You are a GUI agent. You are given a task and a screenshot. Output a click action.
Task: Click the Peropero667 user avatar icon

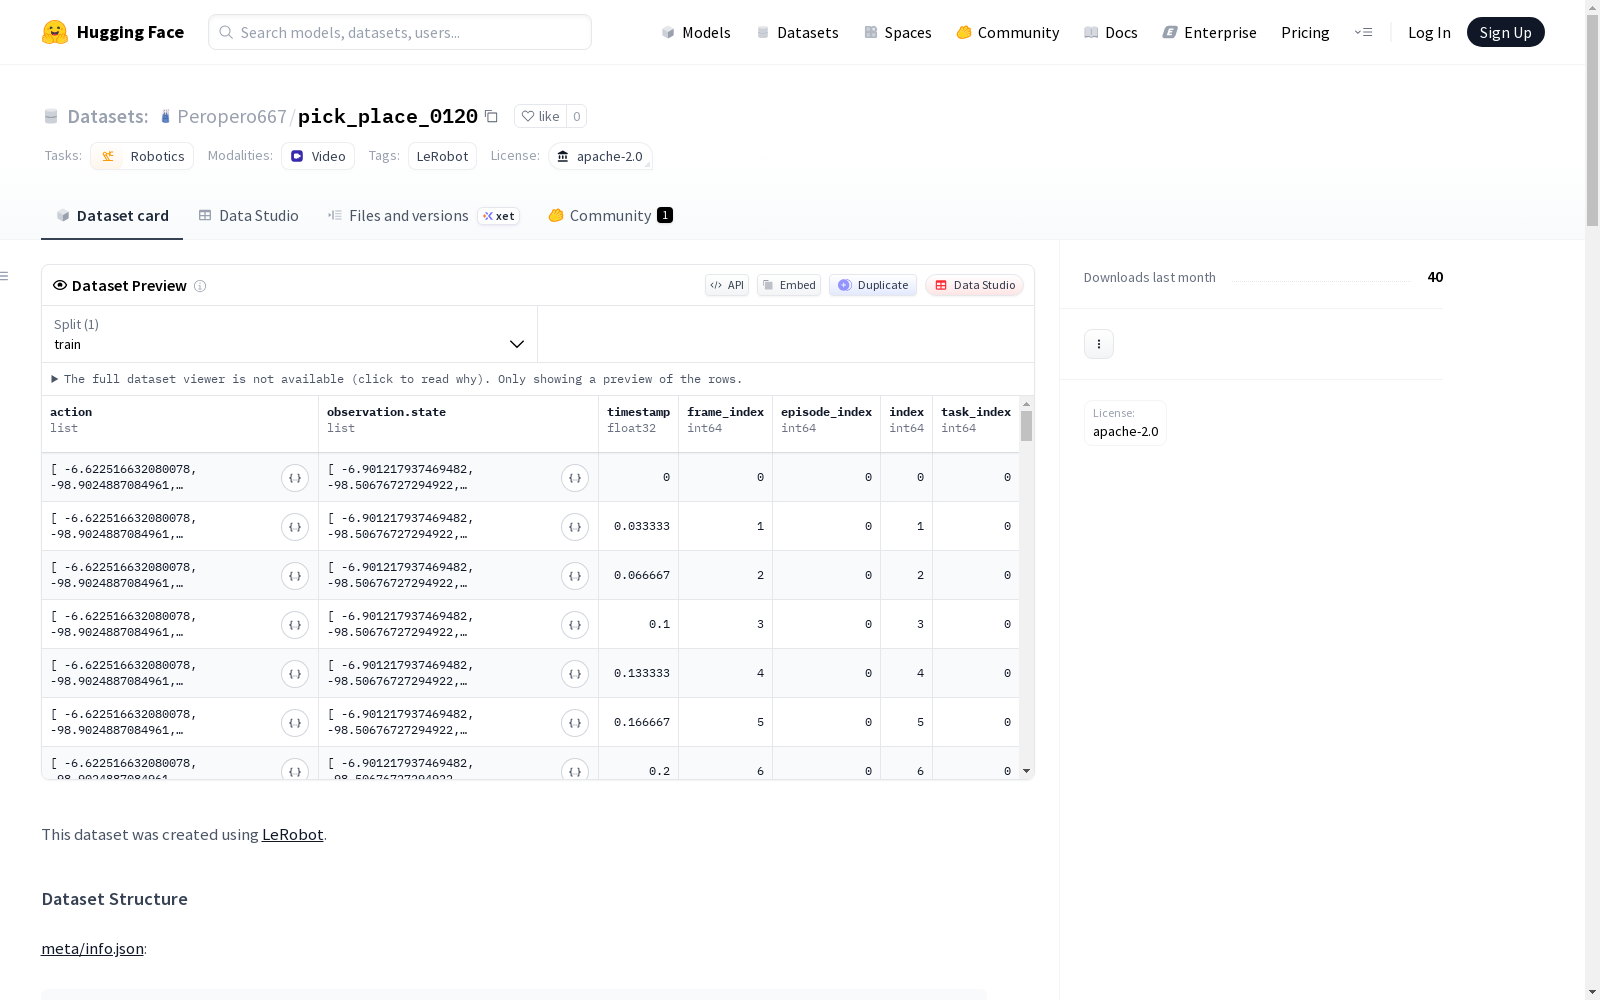tap(166, 117)
